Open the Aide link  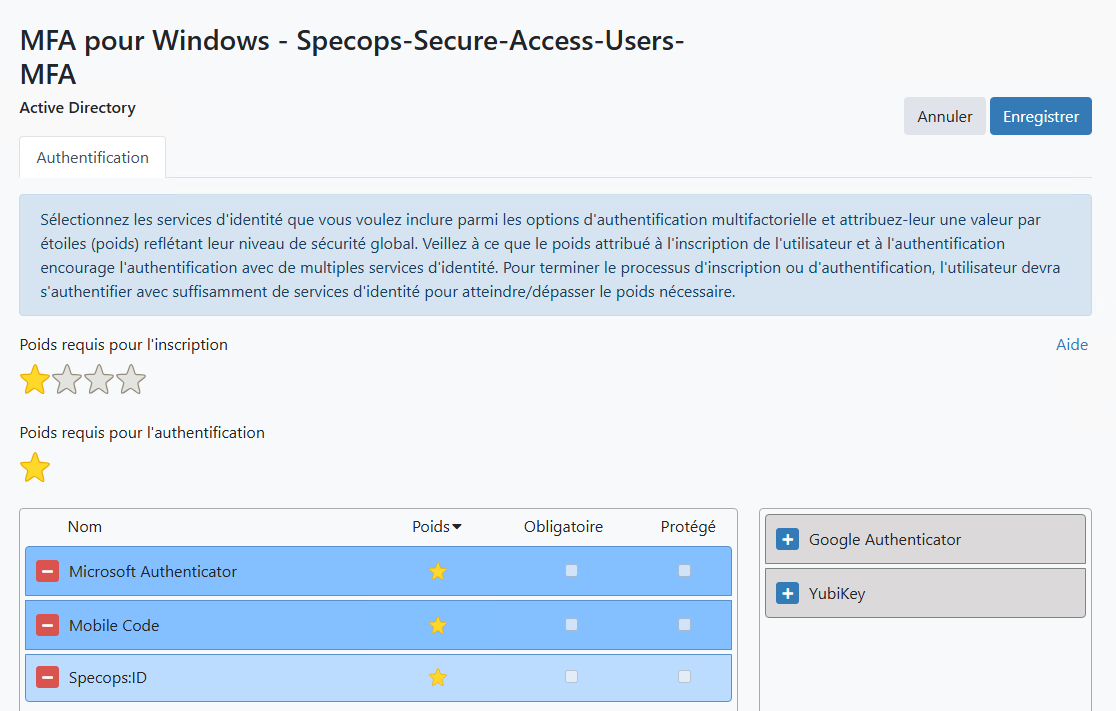pyautogui.click(x=1071, y=344)
